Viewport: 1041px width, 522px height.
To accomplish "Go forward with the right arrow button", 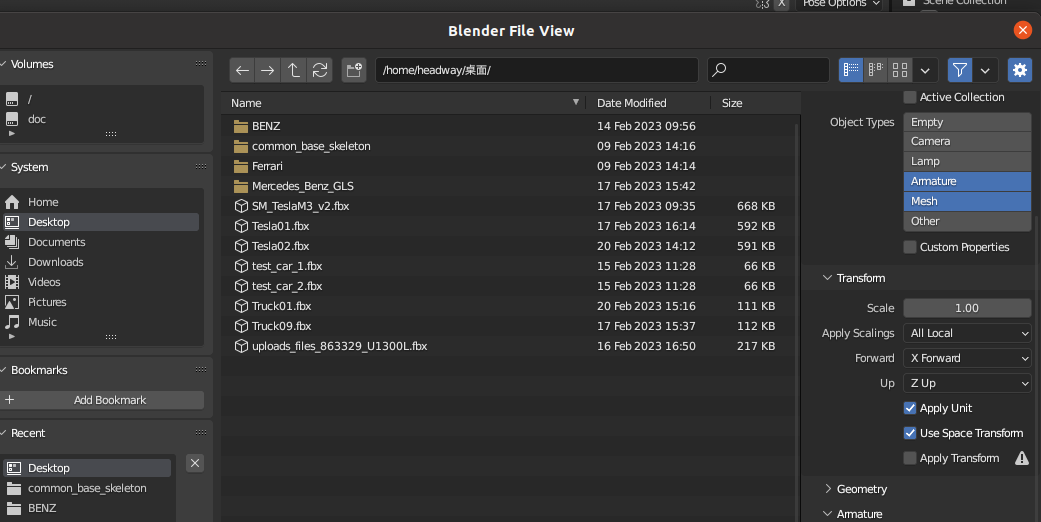I will point(268,70).
